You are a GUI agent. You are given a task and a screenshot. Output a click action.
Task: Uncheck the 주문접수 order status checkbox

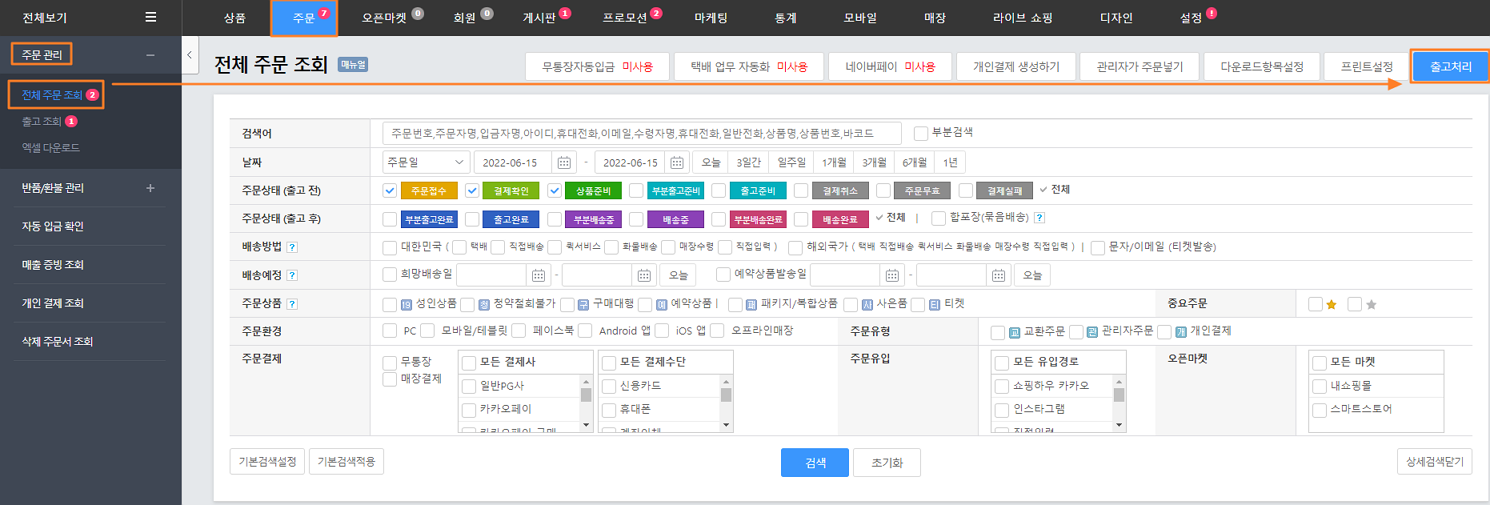[390, 190]
